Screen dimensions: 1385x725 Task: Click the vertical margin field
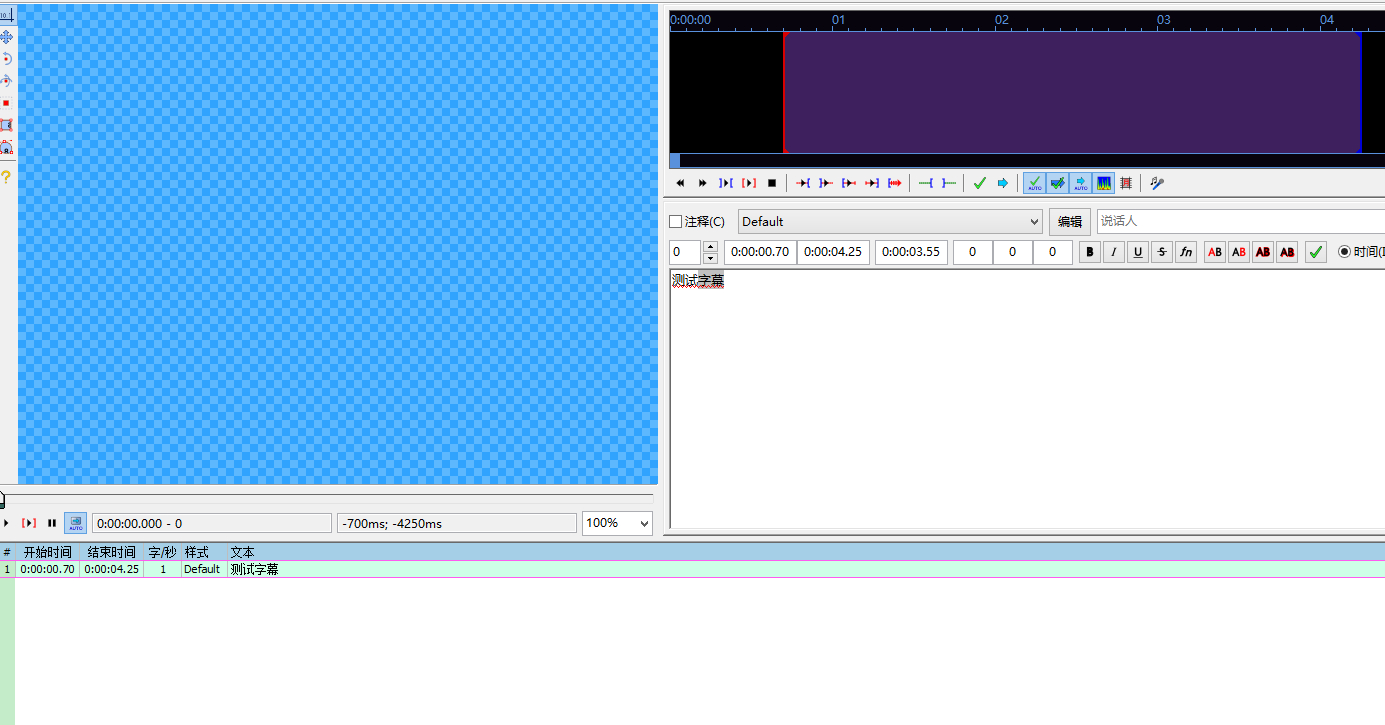[x=1052, y=252]
